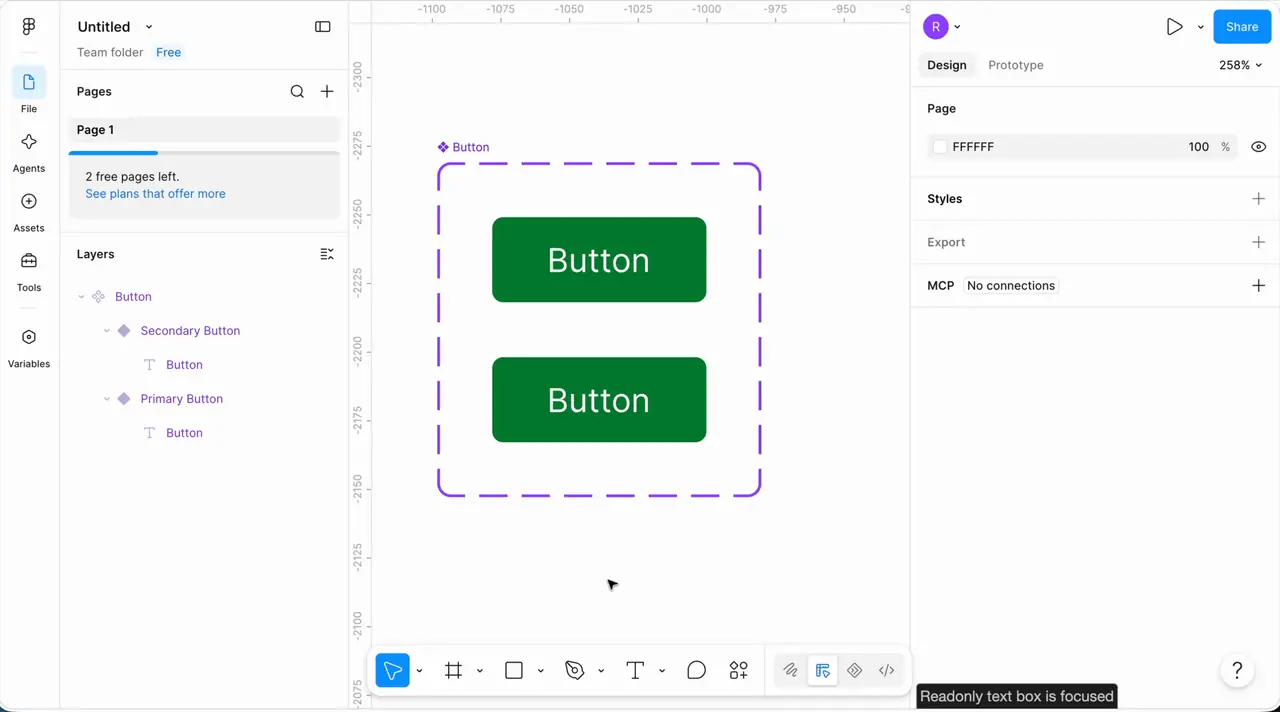Open presentation options dropdown arrow
This screenshot has height=712, width=1280.
point(1200,27)
